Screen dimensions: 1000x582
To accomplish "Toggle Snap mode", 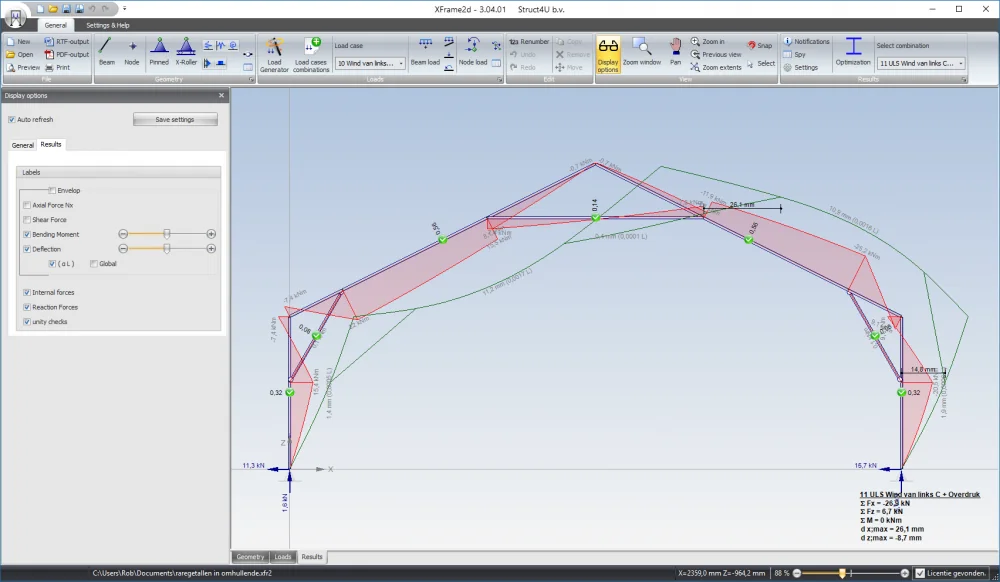I will (x=760, y=45).
